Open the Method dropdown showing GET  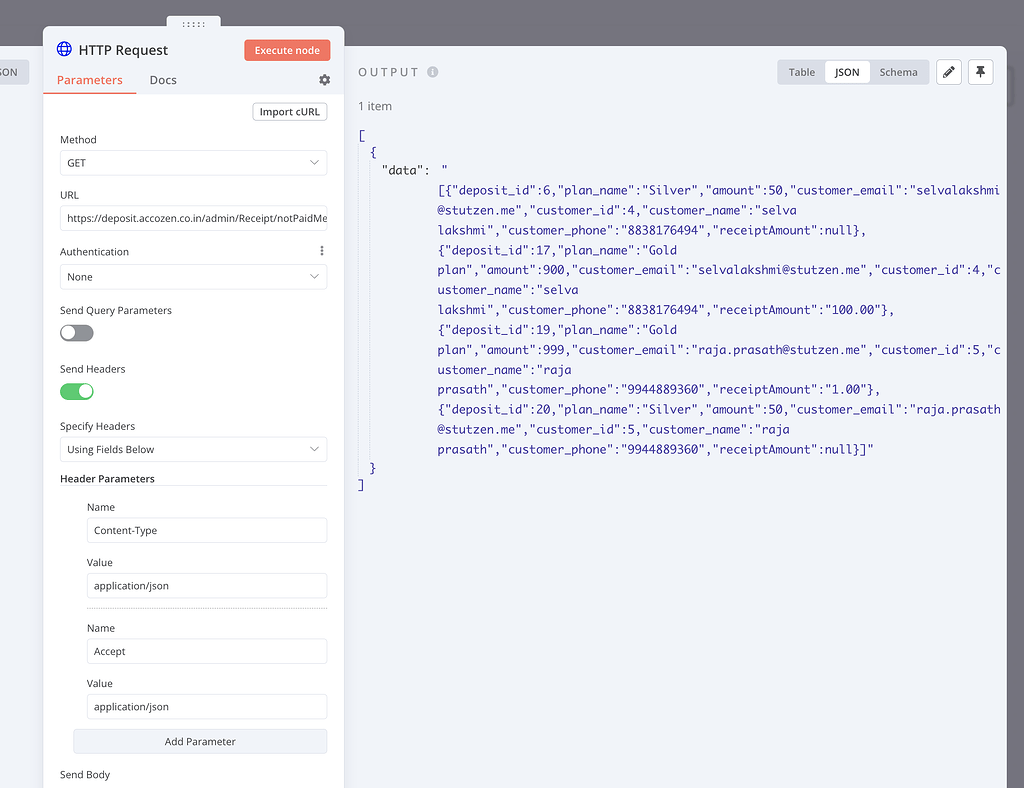click(193, 162)
